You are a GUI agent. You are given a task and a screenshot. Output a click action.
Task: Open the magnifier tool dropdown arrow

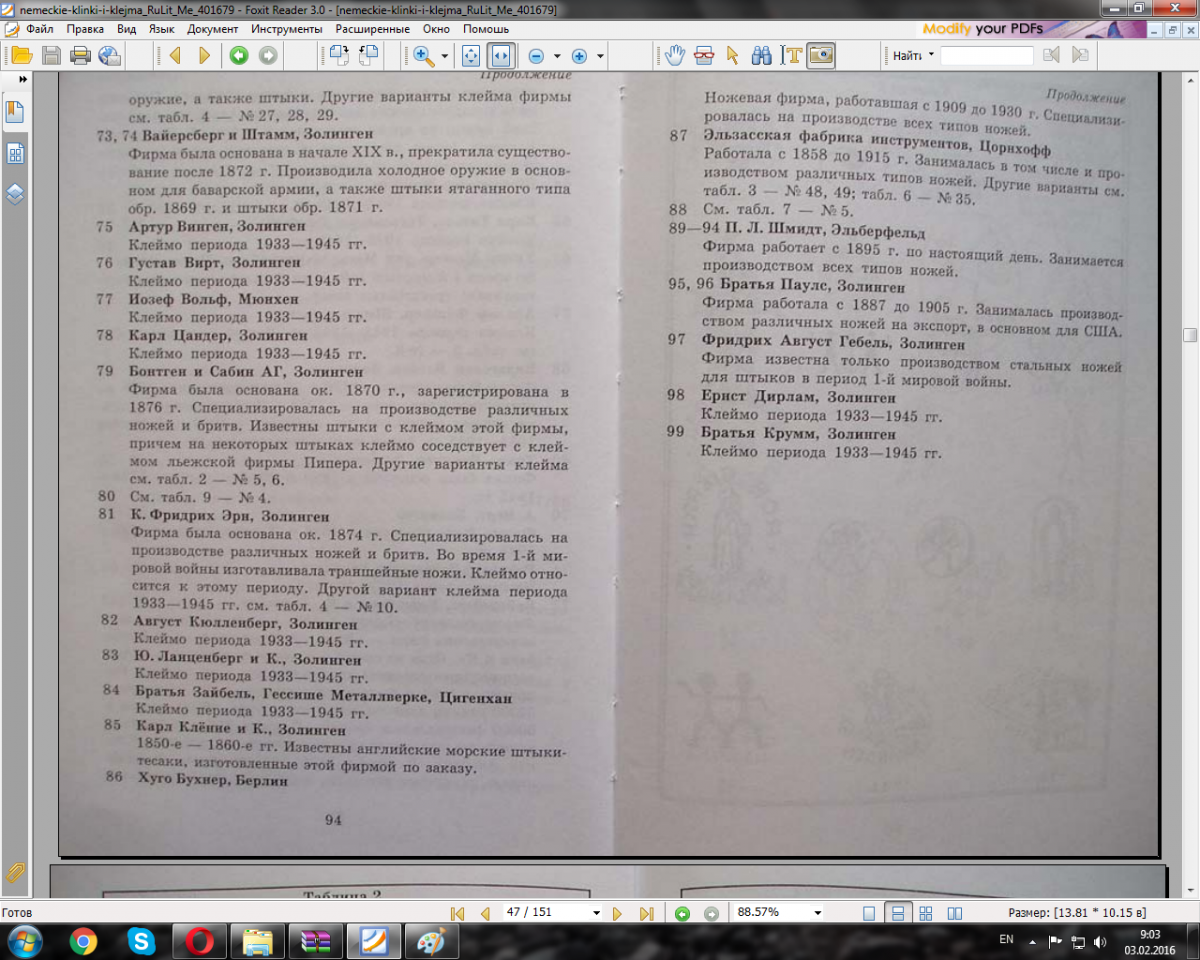(x=444, y=56)
